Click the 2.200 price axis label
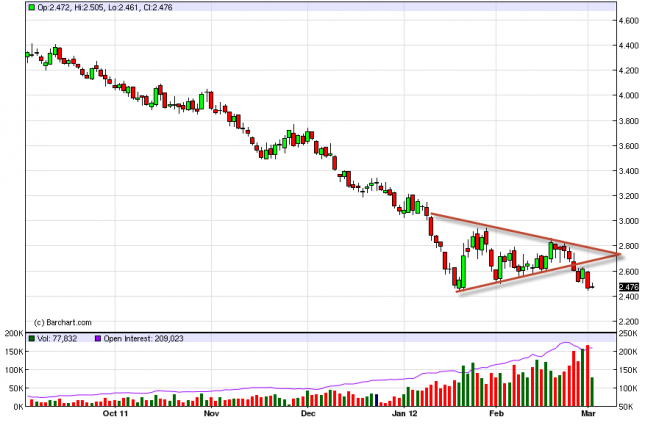Image resolution: width=645 pixels, height=428 pixels. click(x=629, y=321)
